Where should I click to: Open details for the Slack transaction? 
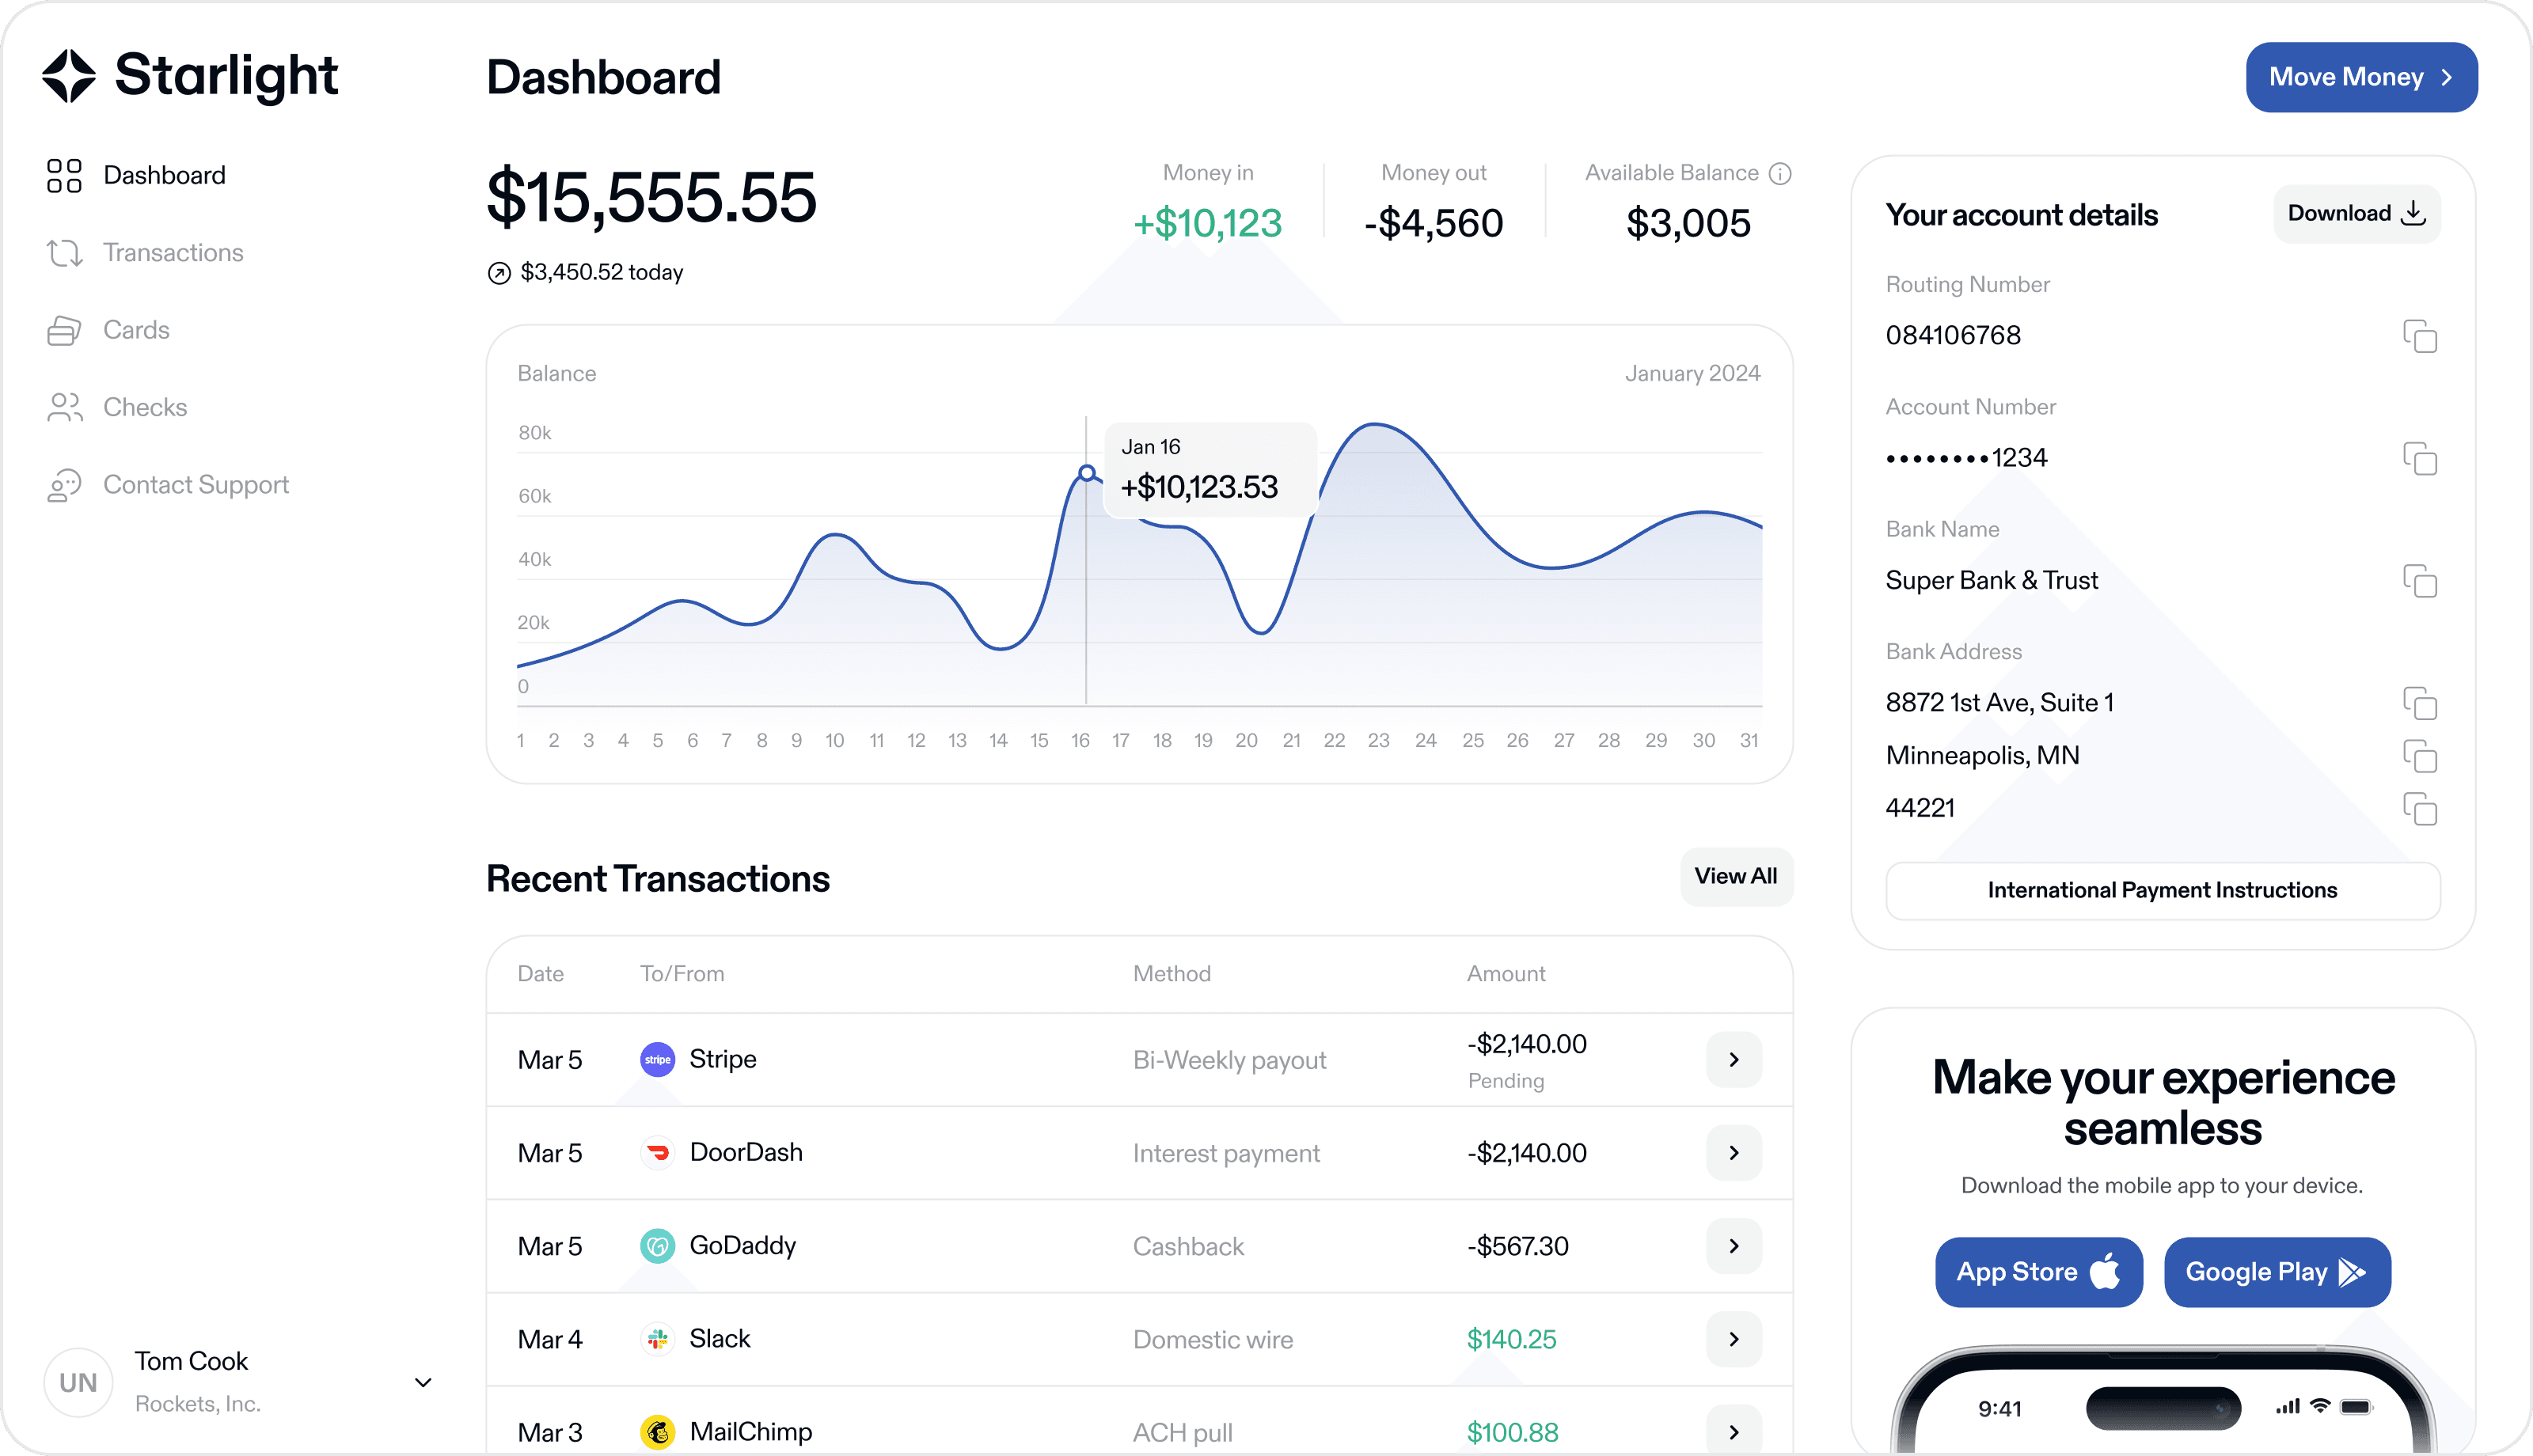[1733, 1339]
